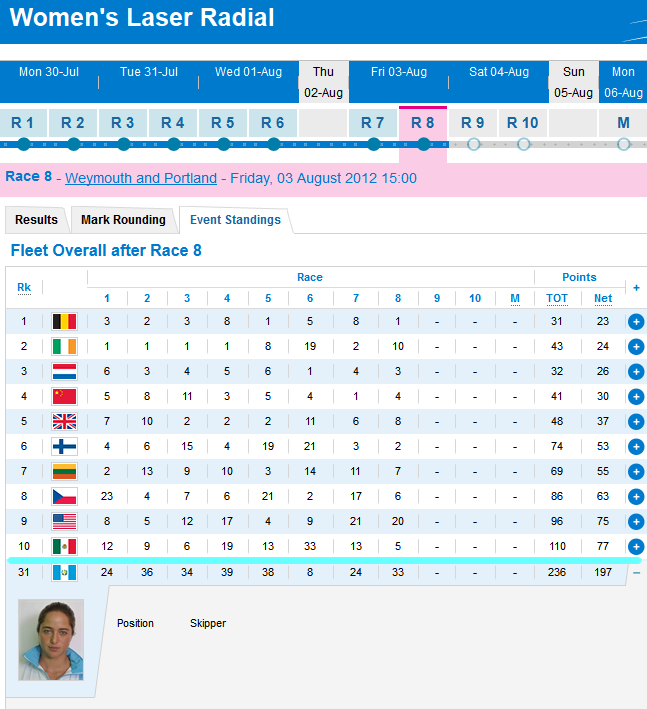
Task: Open the Weymouth and Portland venue link
Action: pos(141,178)
